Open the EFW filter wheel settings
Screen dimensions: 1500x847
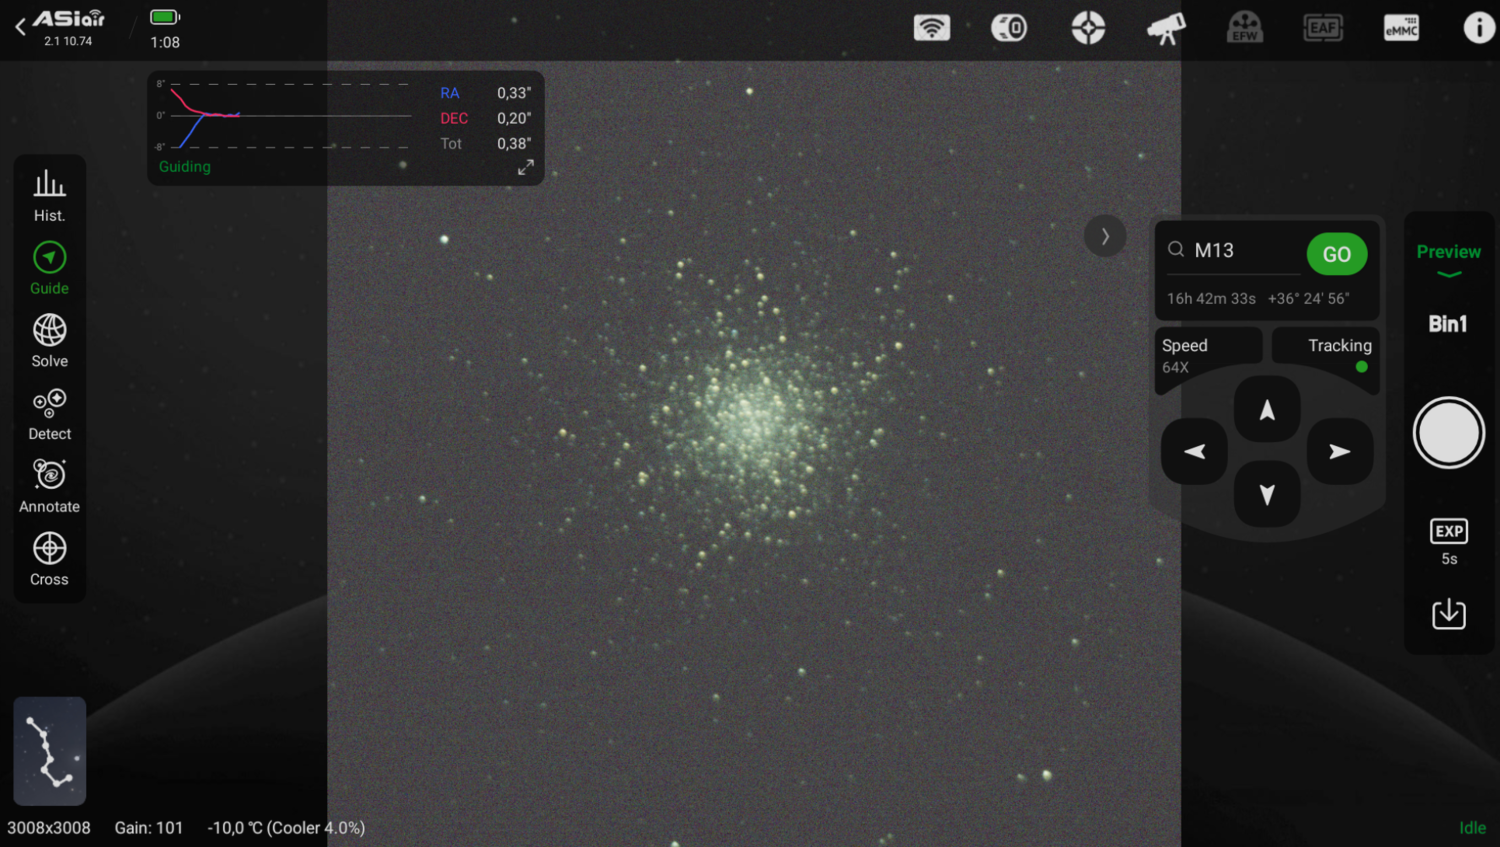tap(1244, 27)
